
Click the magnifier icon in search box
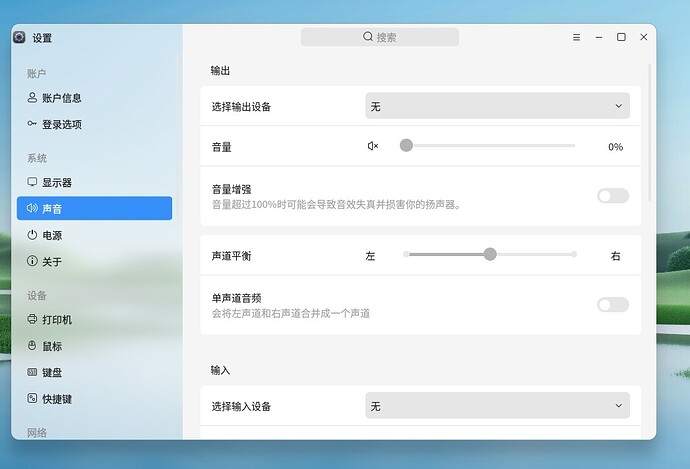coord(368,37)
